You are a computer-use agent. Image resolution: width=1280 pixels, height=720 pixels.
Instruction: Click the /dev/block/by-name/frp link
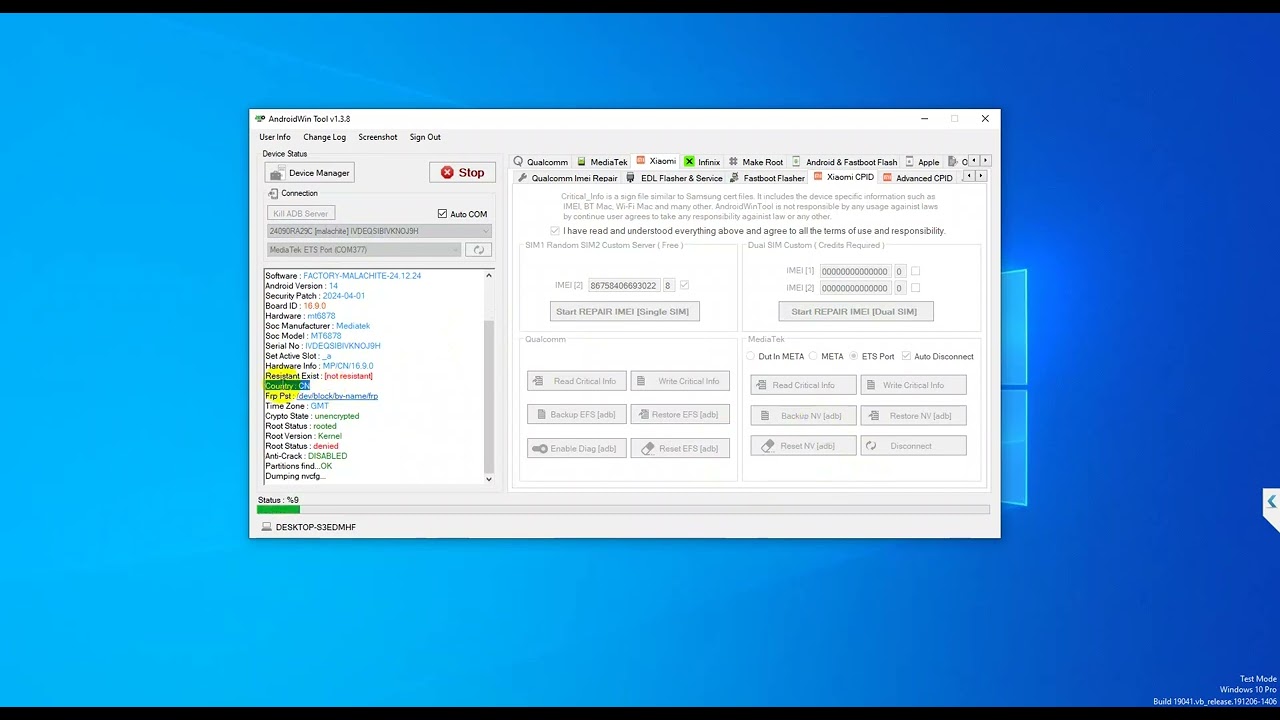(338, 396)
